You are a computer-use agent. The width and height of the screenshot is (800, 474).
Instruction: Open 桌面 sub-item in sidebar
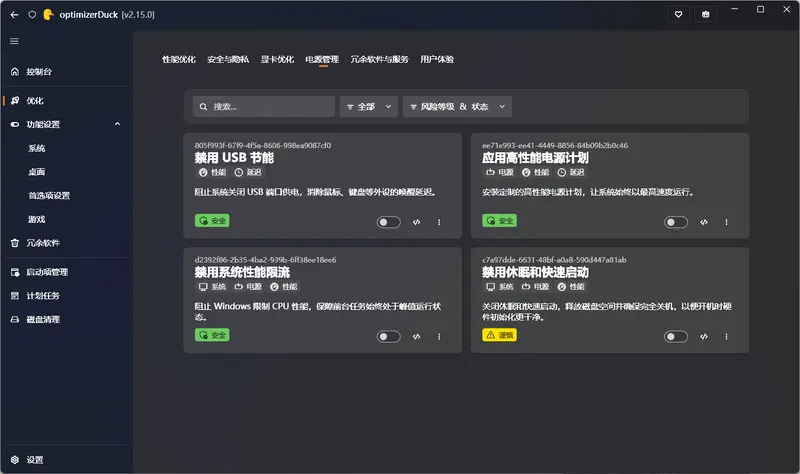pyautogui.click(x=37, y=172)
